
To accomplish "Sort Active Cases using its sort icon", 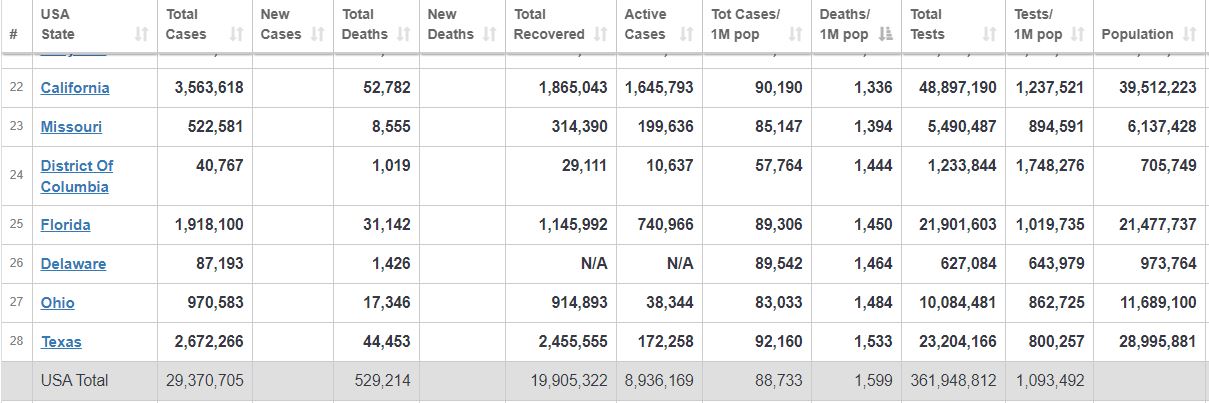I will [x=687, y=35].
